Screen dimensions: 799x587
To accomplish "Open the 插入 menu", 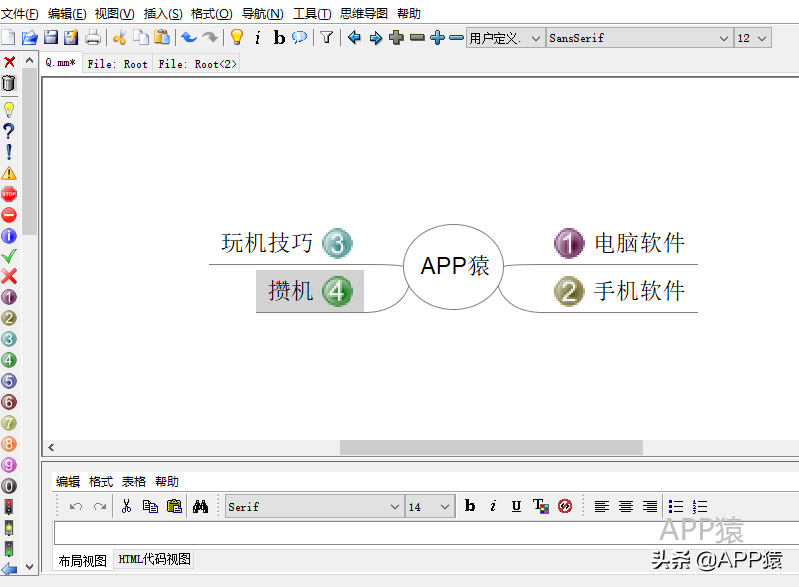I will tap(163, 14).
